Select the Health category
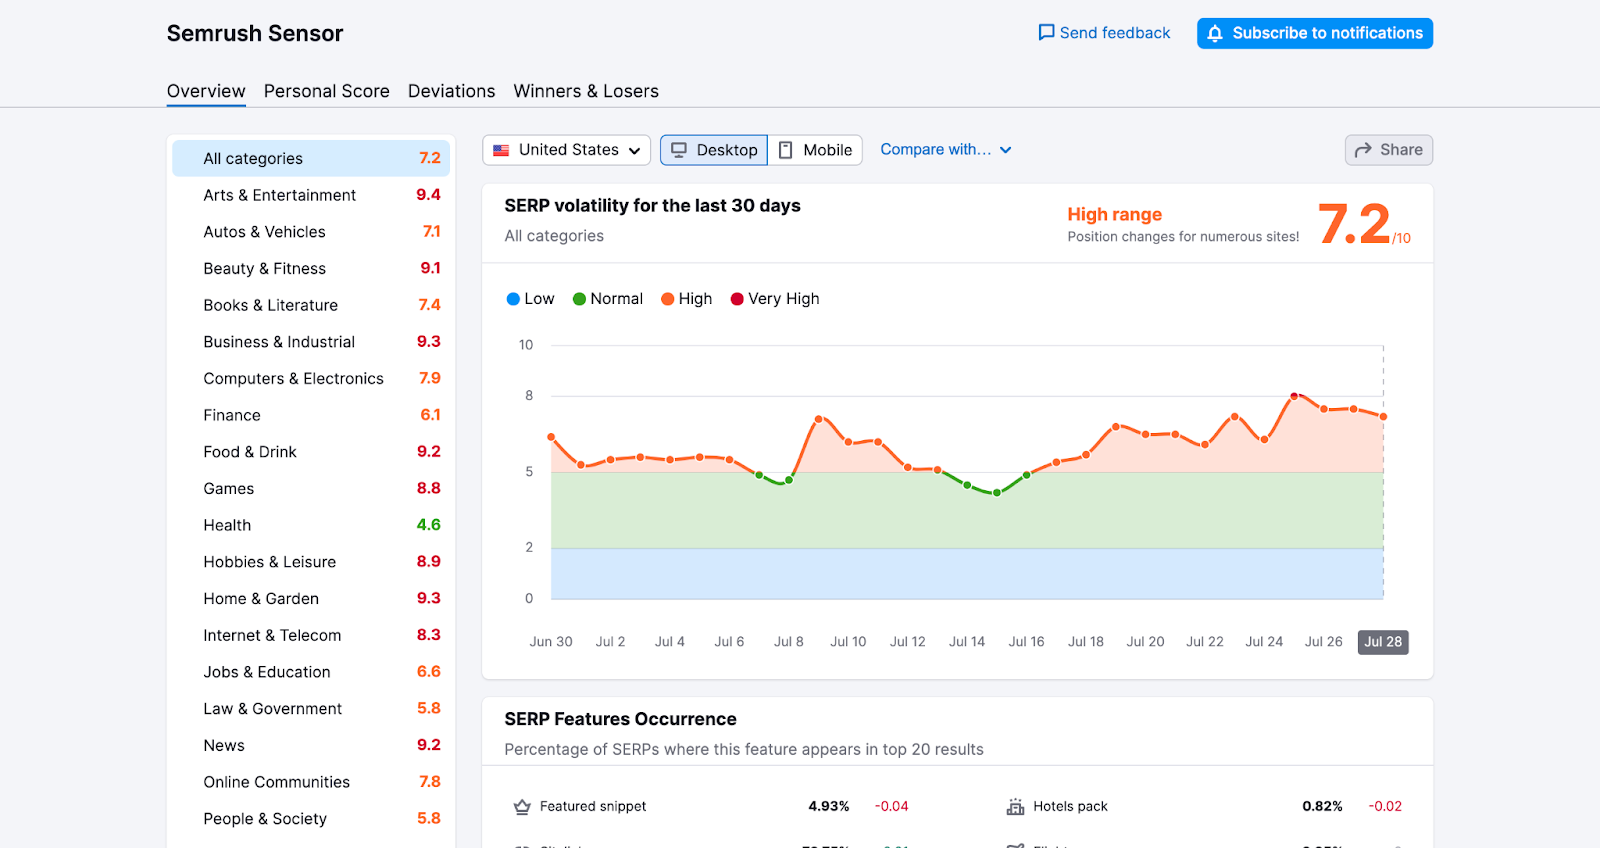The width and height of the screenshot is (1600, 848). tap(311, 525)
